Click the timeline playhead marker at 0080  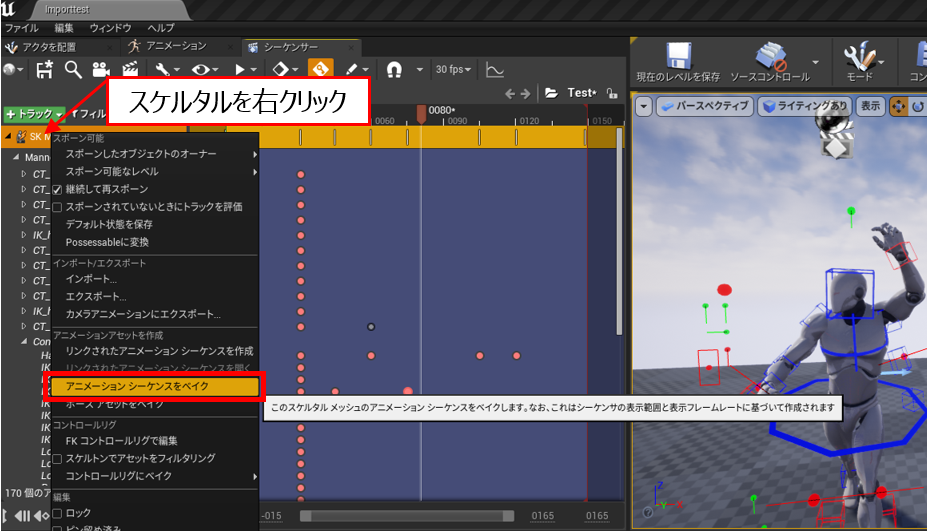[421, 114]
